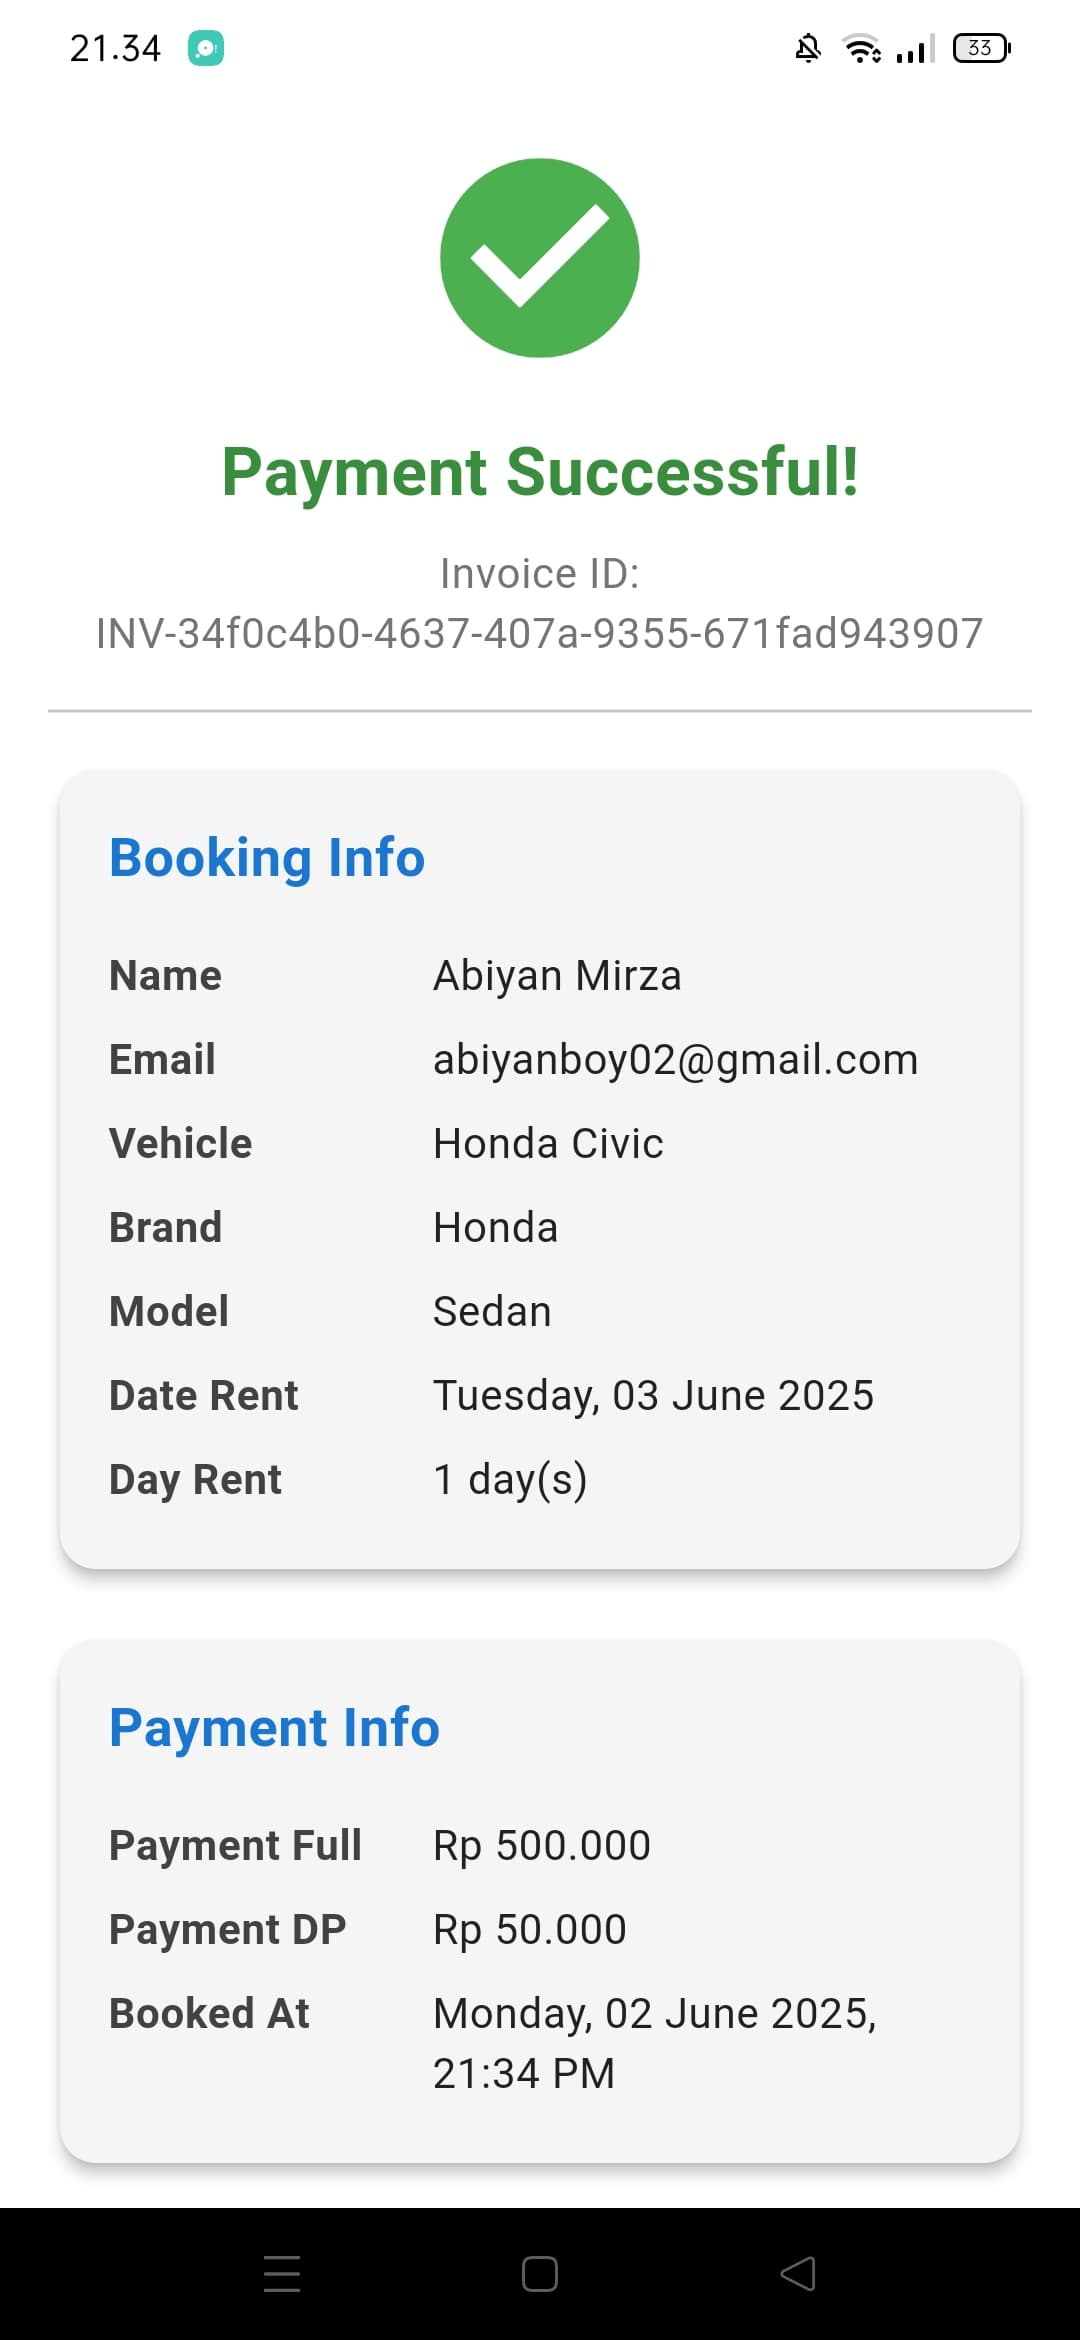The width and height of the screenshot is (1080, 2340).
Task: Select the Payment Info card title
Action: tap(274, 1728)
